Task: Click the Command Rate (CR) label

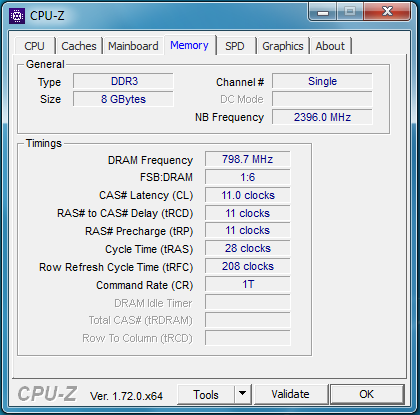Action: pyautogui.click(x=145, y=285)
